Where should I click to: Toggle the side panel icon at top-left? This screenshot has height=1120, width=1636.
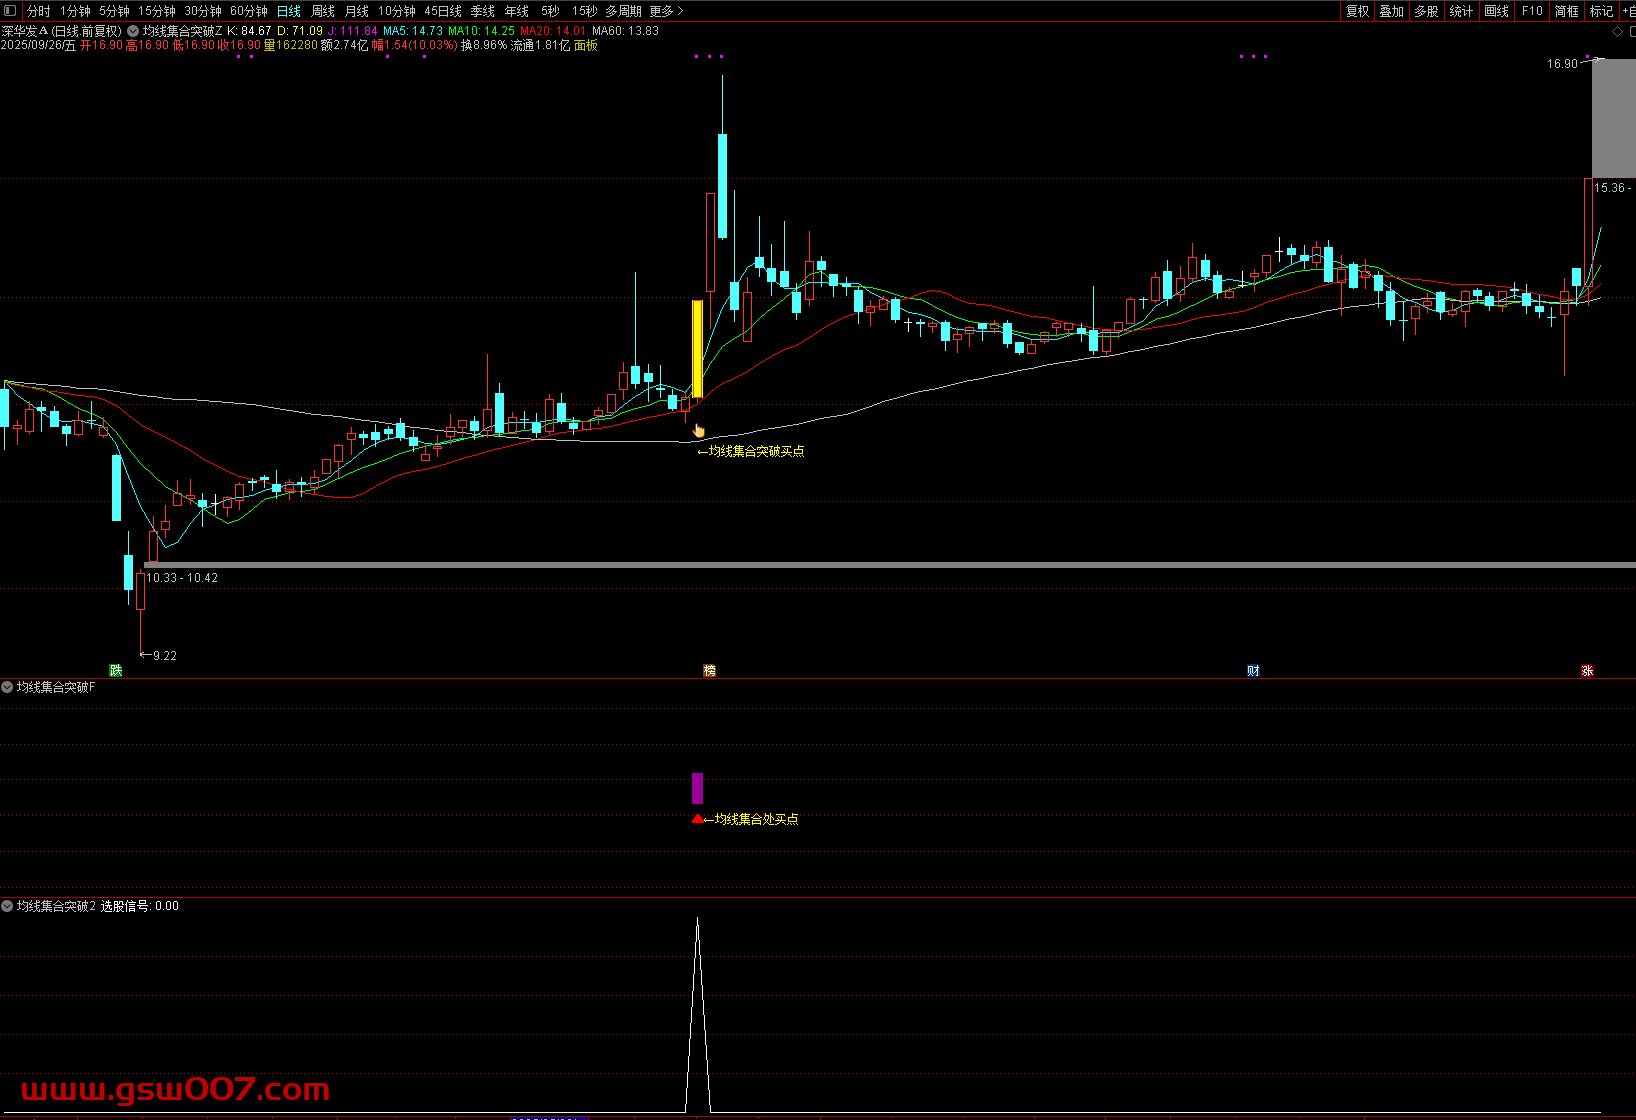point(10,11)
